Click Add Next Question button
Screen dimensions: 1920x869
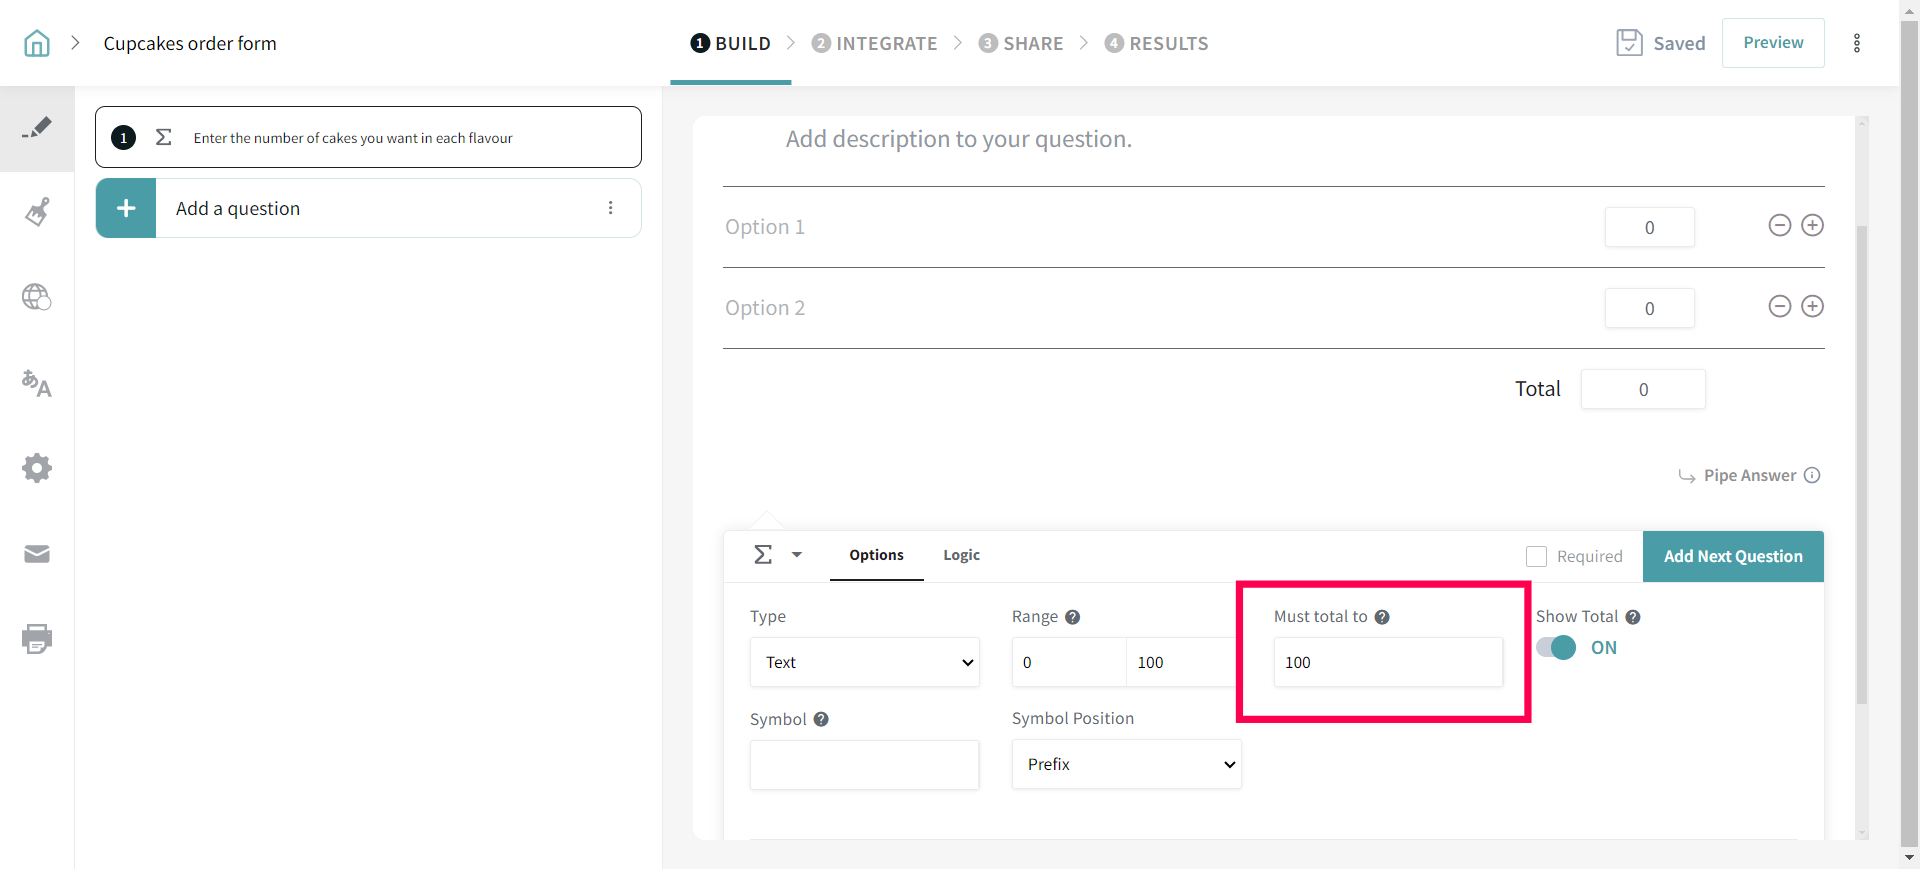tap(1732, 556)
